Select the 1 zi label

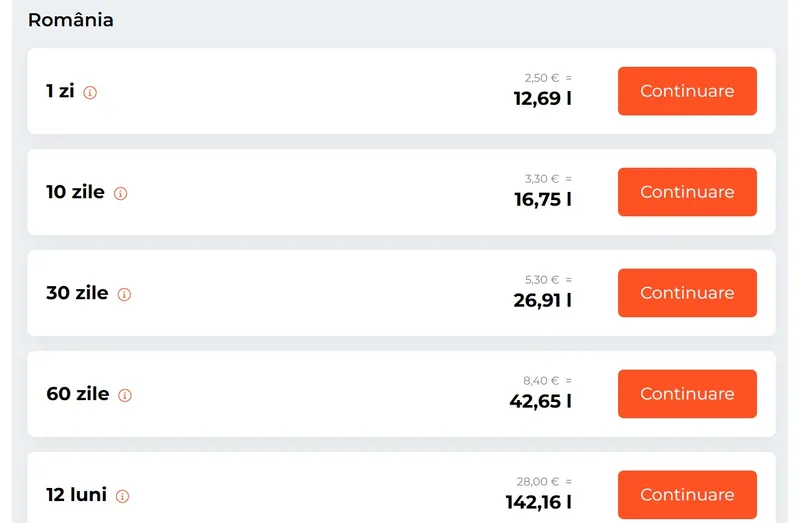click(x=60, y=91)
